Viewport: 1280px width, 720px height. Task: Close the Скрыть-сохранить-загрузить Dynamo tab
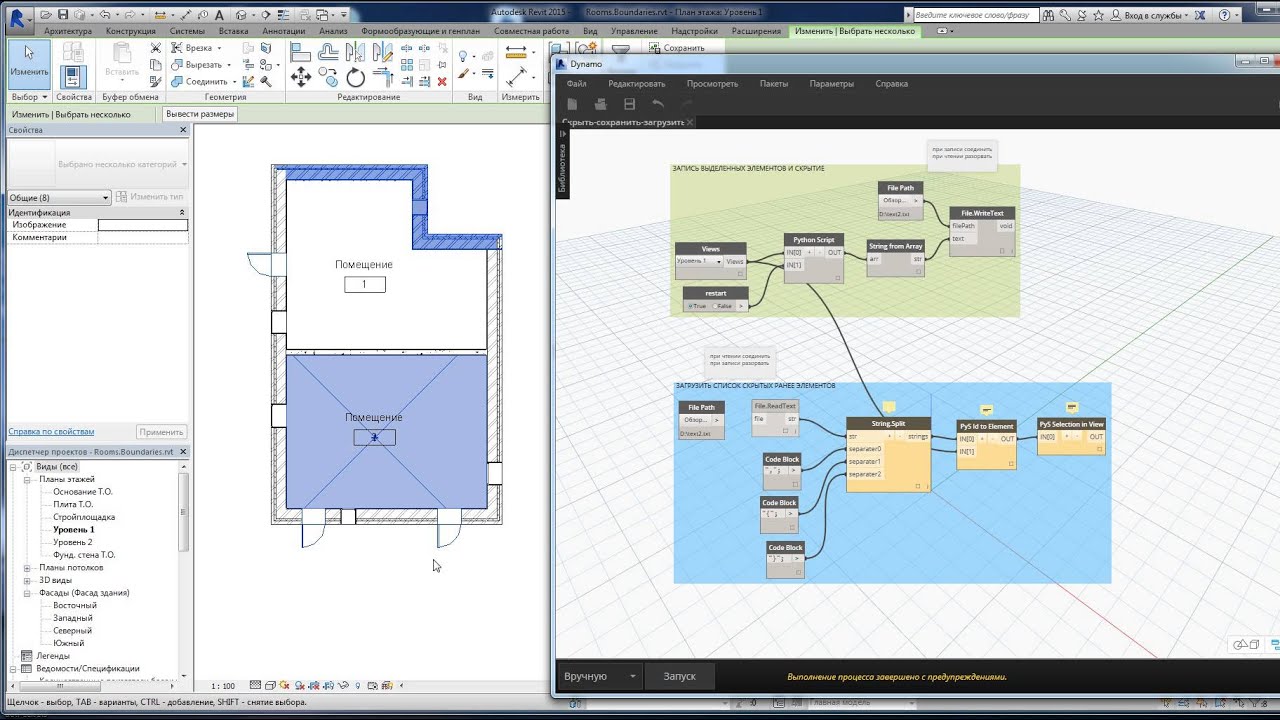(x=690, y=122)
